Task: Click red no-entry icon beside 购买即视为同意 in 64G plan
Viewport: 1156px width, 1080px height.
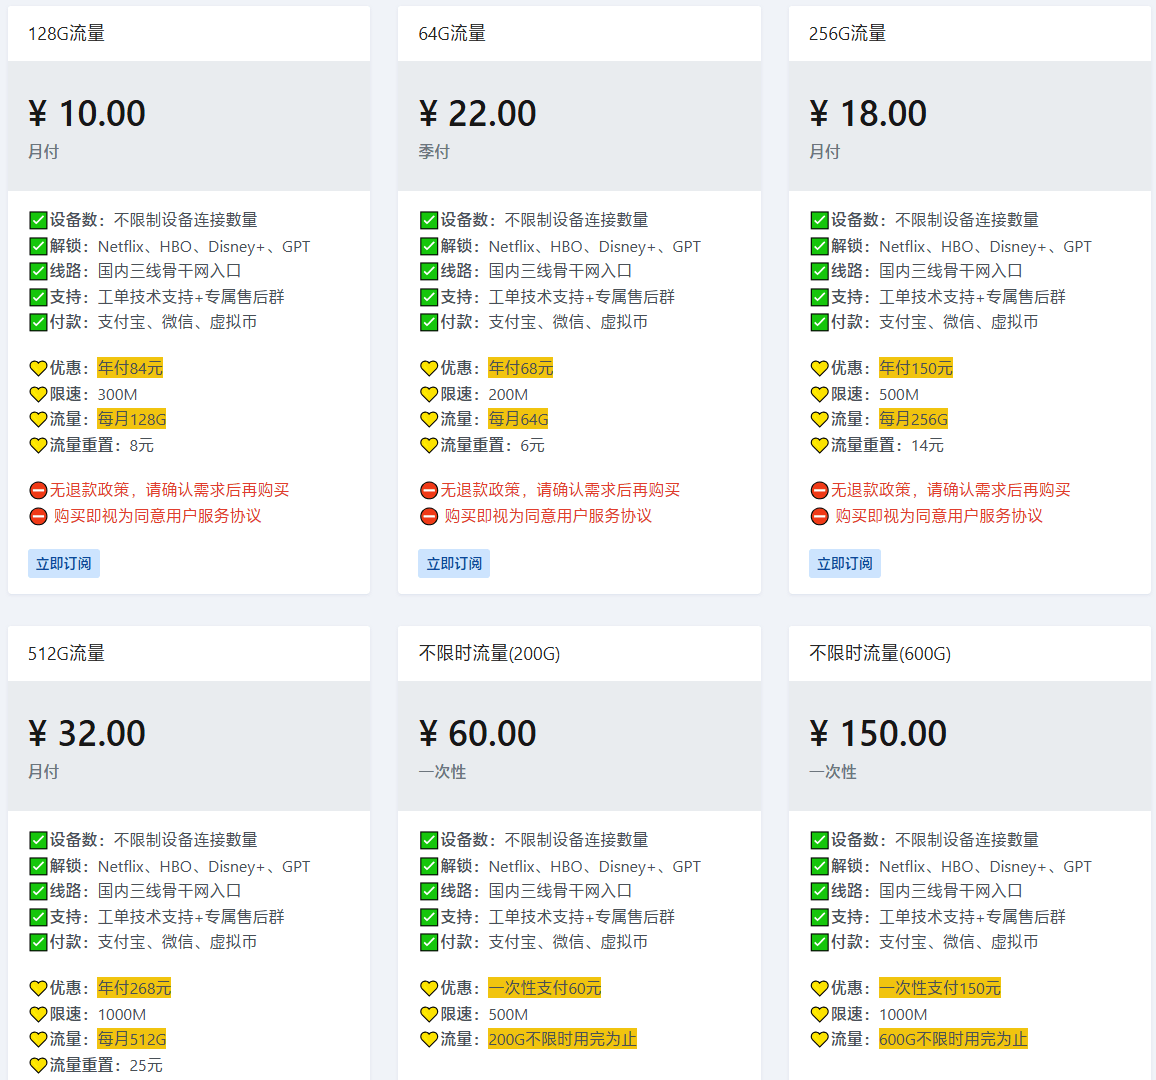Action: click(429, 517)
